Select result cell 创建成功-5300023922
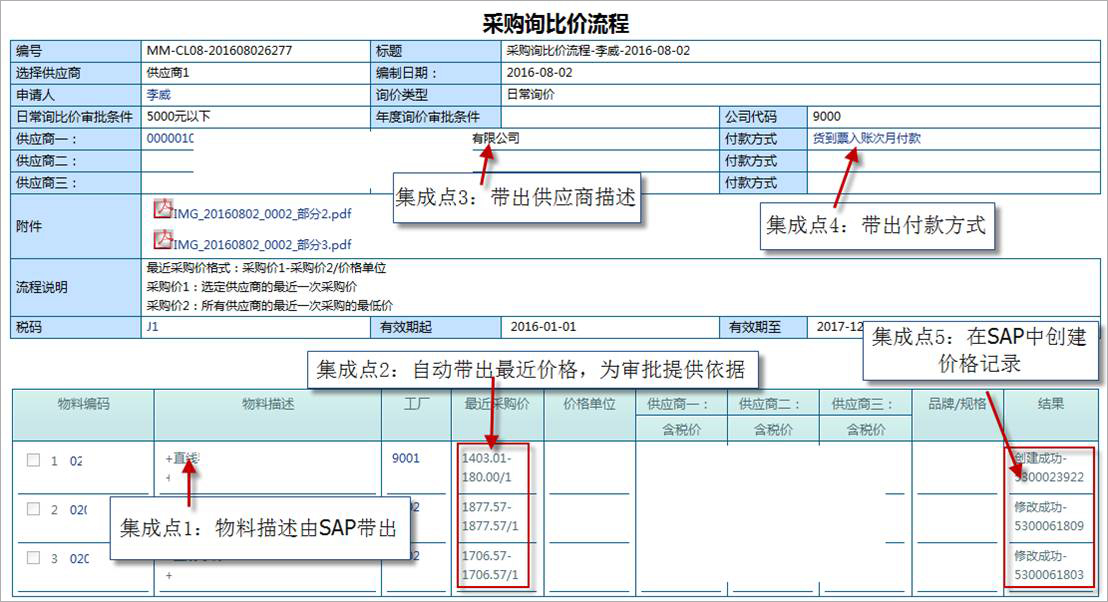 pyautogui.click(x=1049, y=468)
